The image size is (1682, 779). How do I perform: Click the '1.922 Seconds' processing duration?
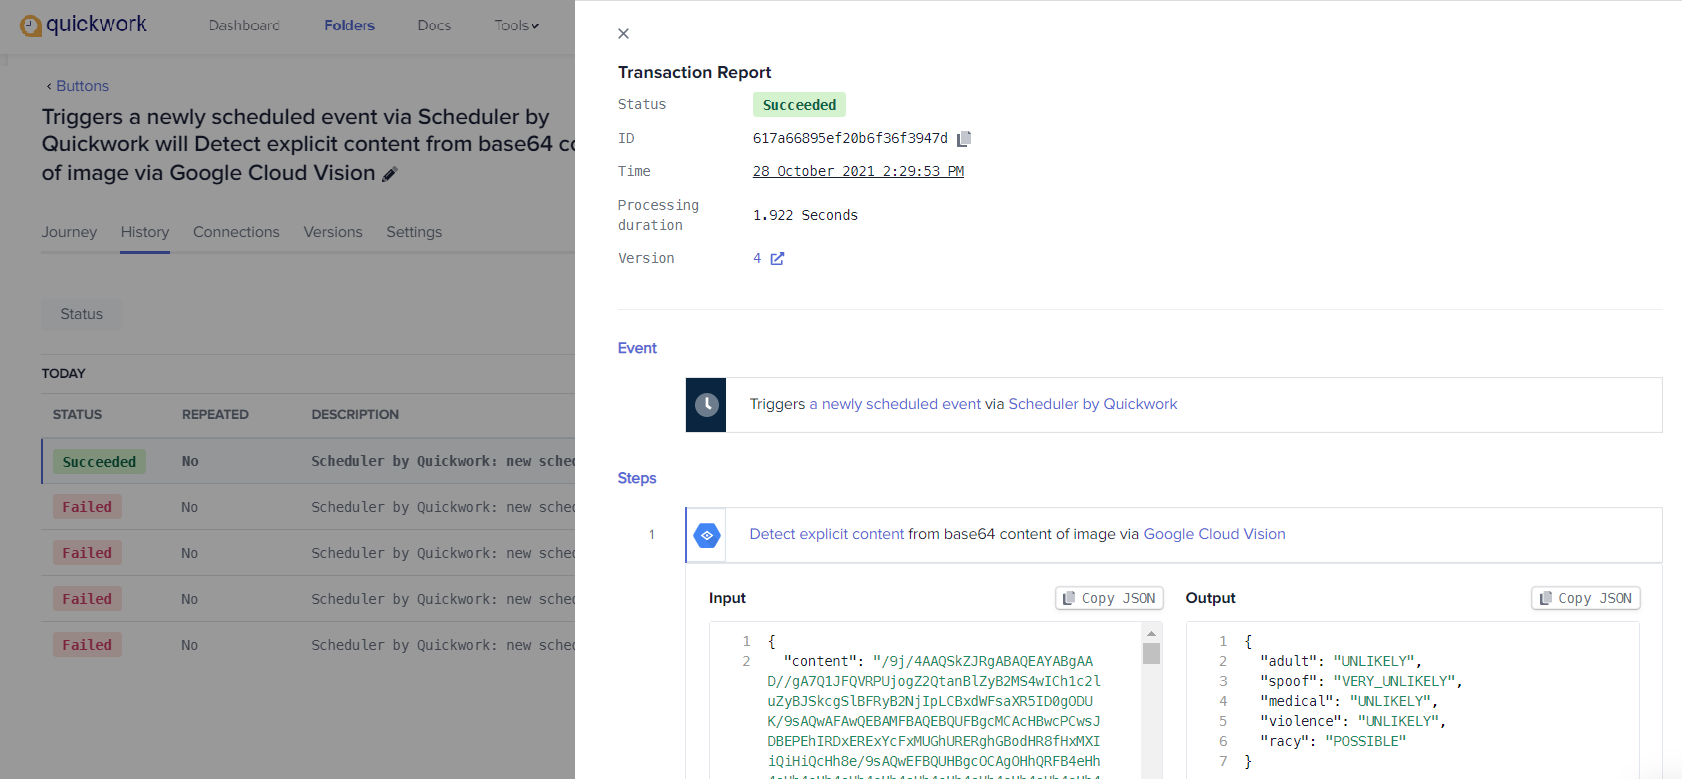(x=805, y=215)
